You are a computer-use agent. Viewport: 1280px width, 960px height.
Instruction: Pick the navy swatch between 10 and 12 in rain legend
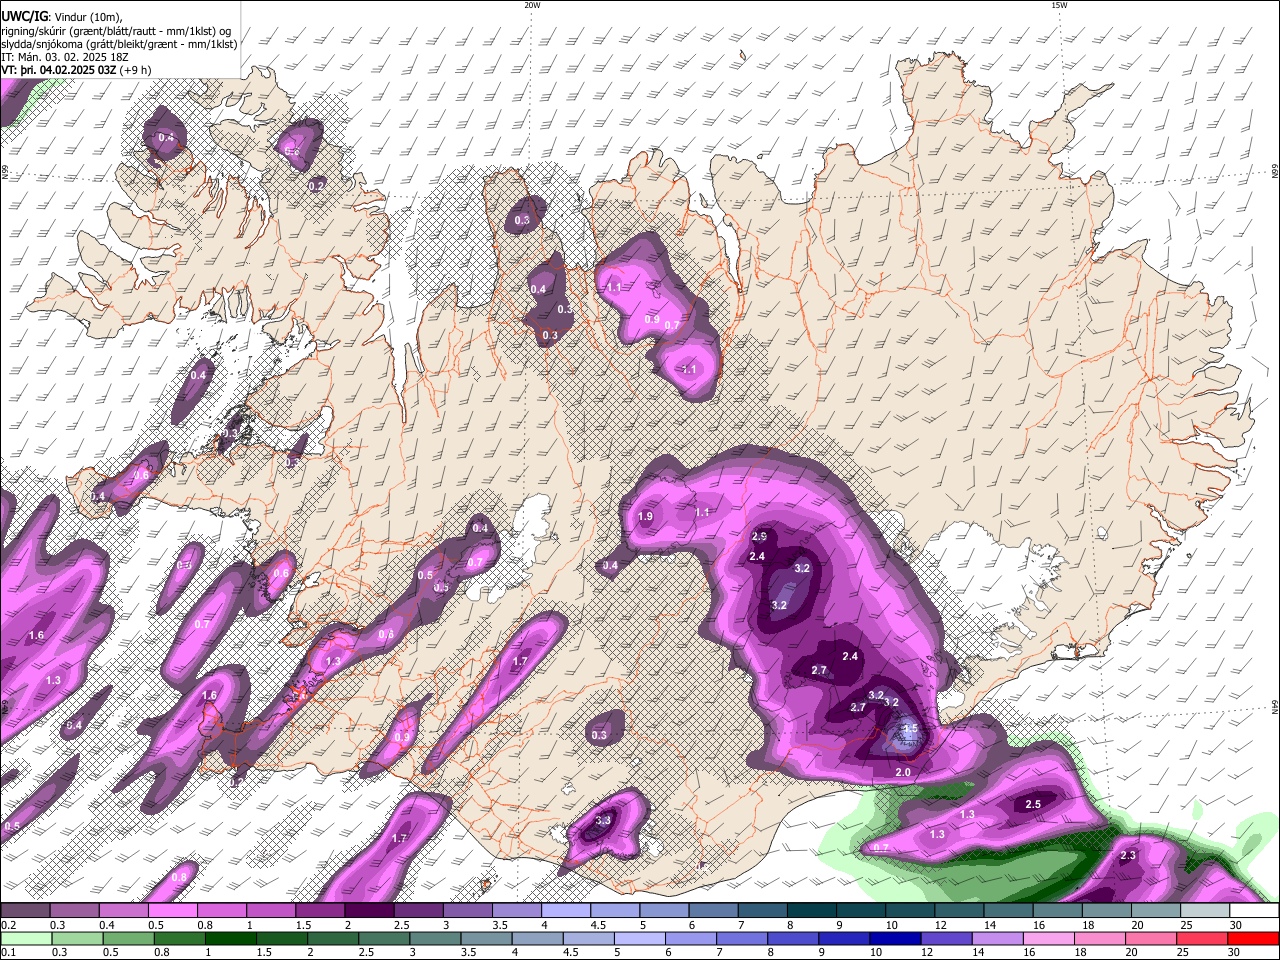(896, 938)
